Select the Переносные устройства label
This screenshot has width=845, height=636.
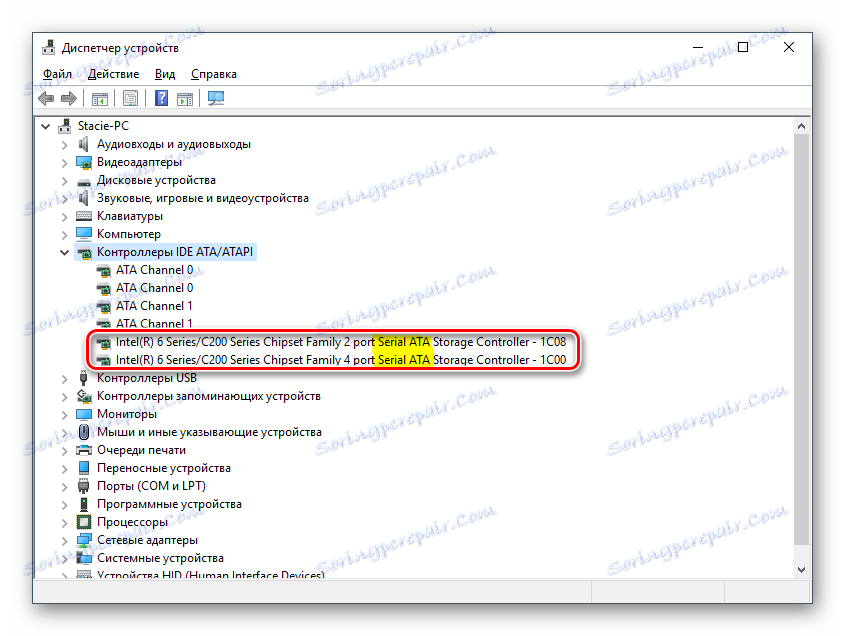(x=164, y=468)
